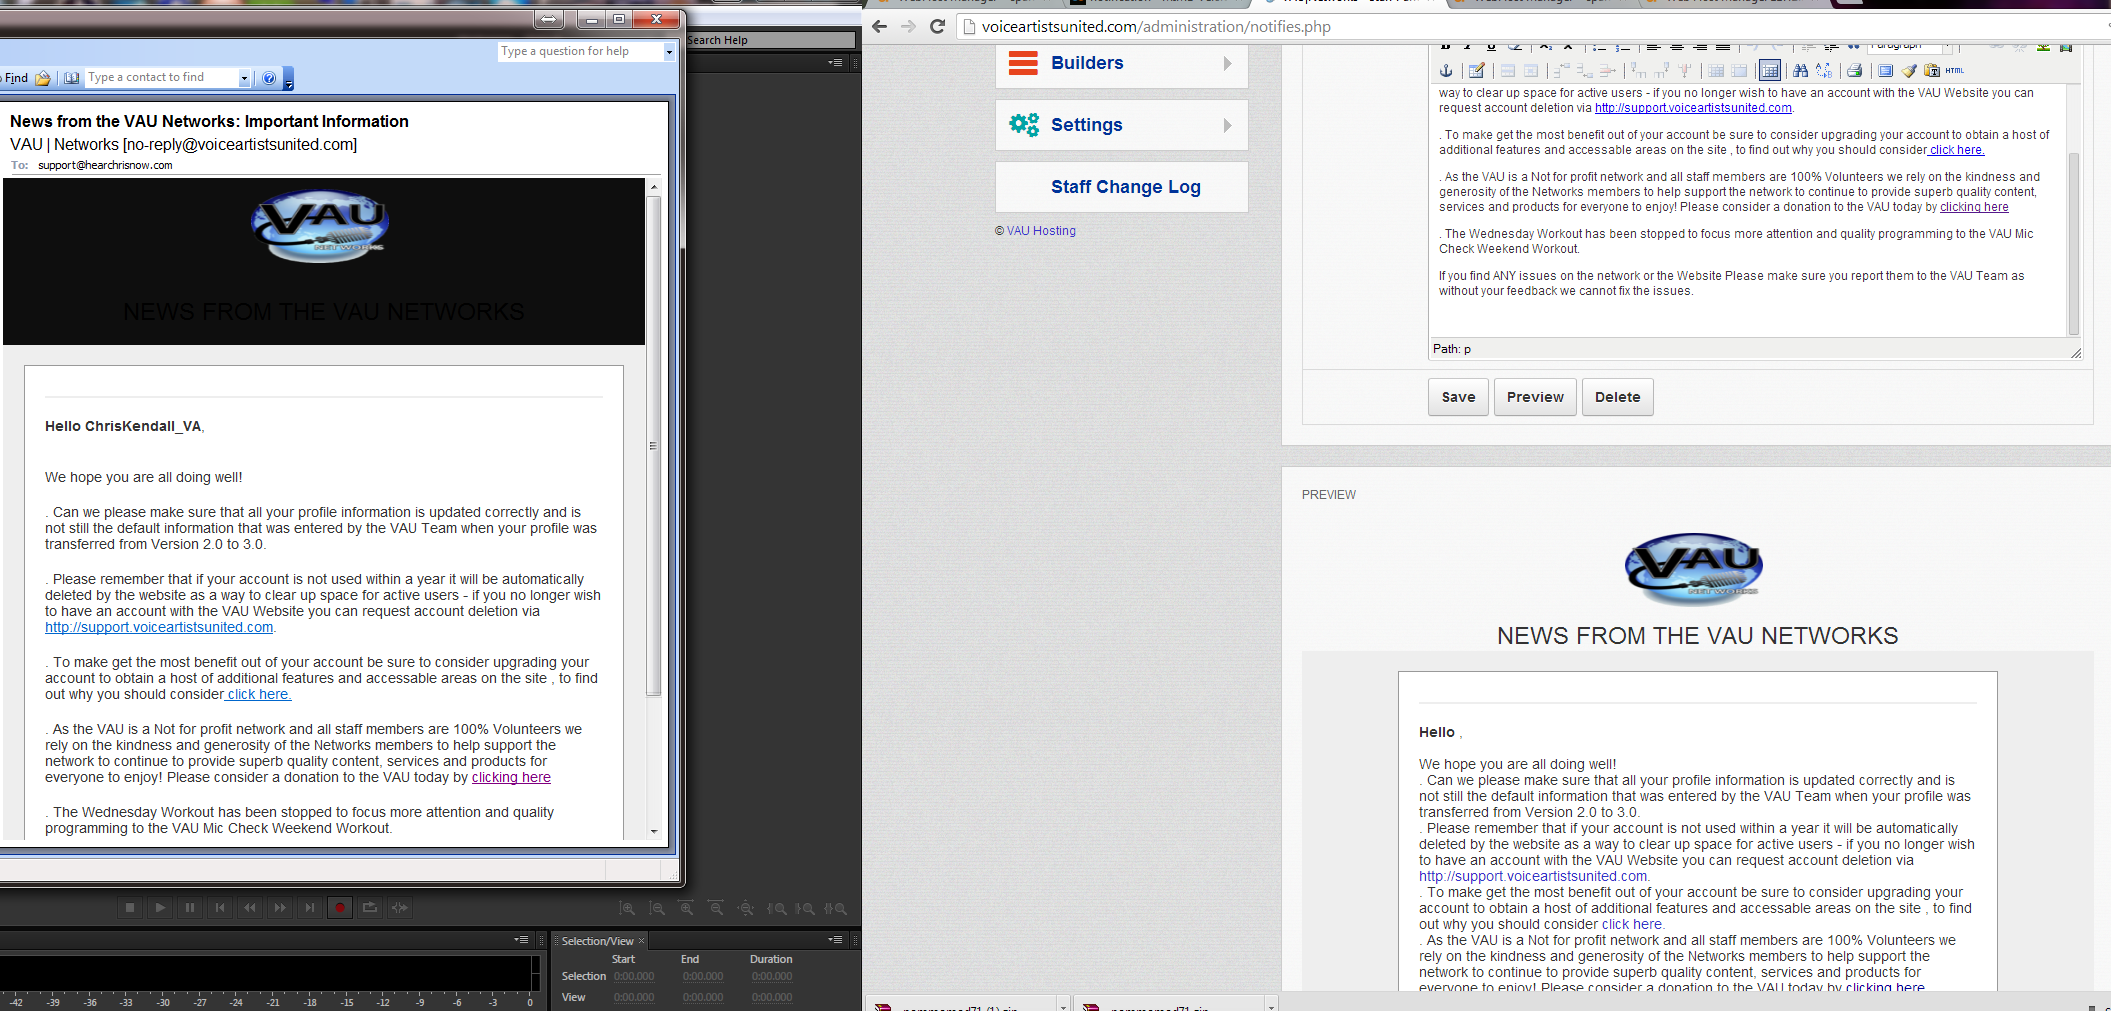
Task: Click the blue Help question mark icon
Action: 269,78
